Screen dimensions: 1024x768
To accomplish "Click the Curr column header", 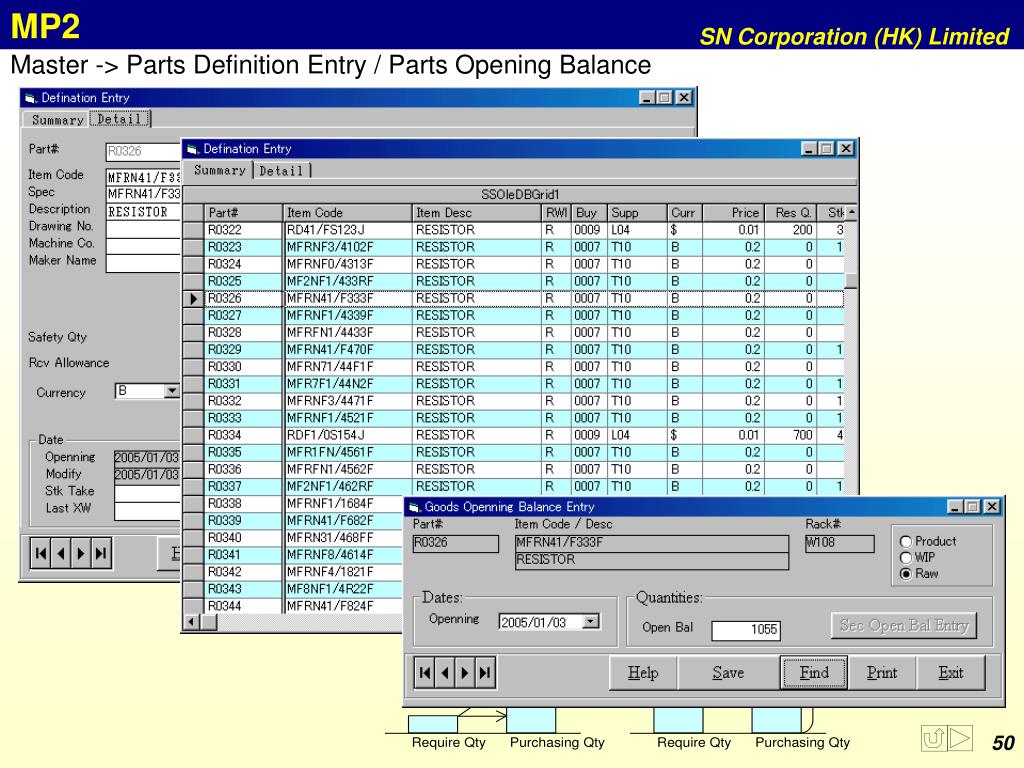I will pyautogui.click(x=685, y=213).
